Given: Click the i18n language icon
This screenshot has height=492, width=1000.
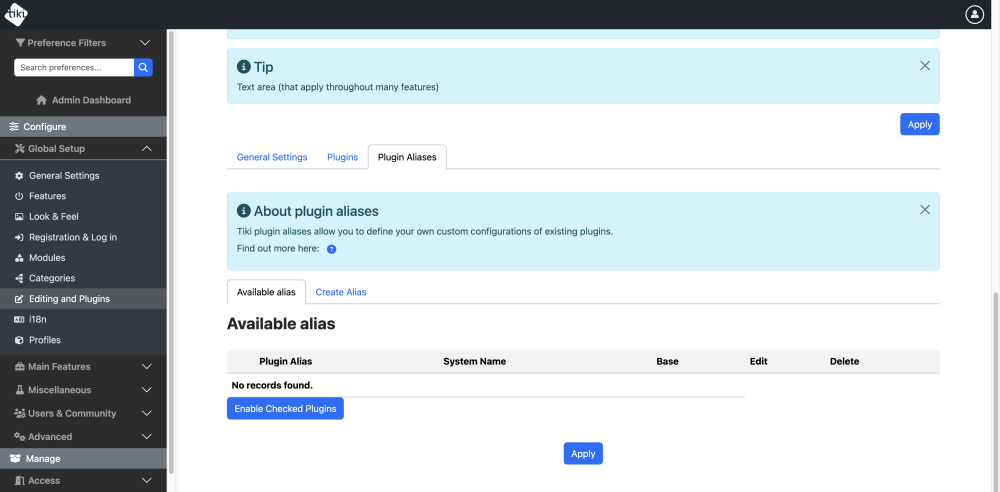Looking at the screenshot, I should coord(19,320).
